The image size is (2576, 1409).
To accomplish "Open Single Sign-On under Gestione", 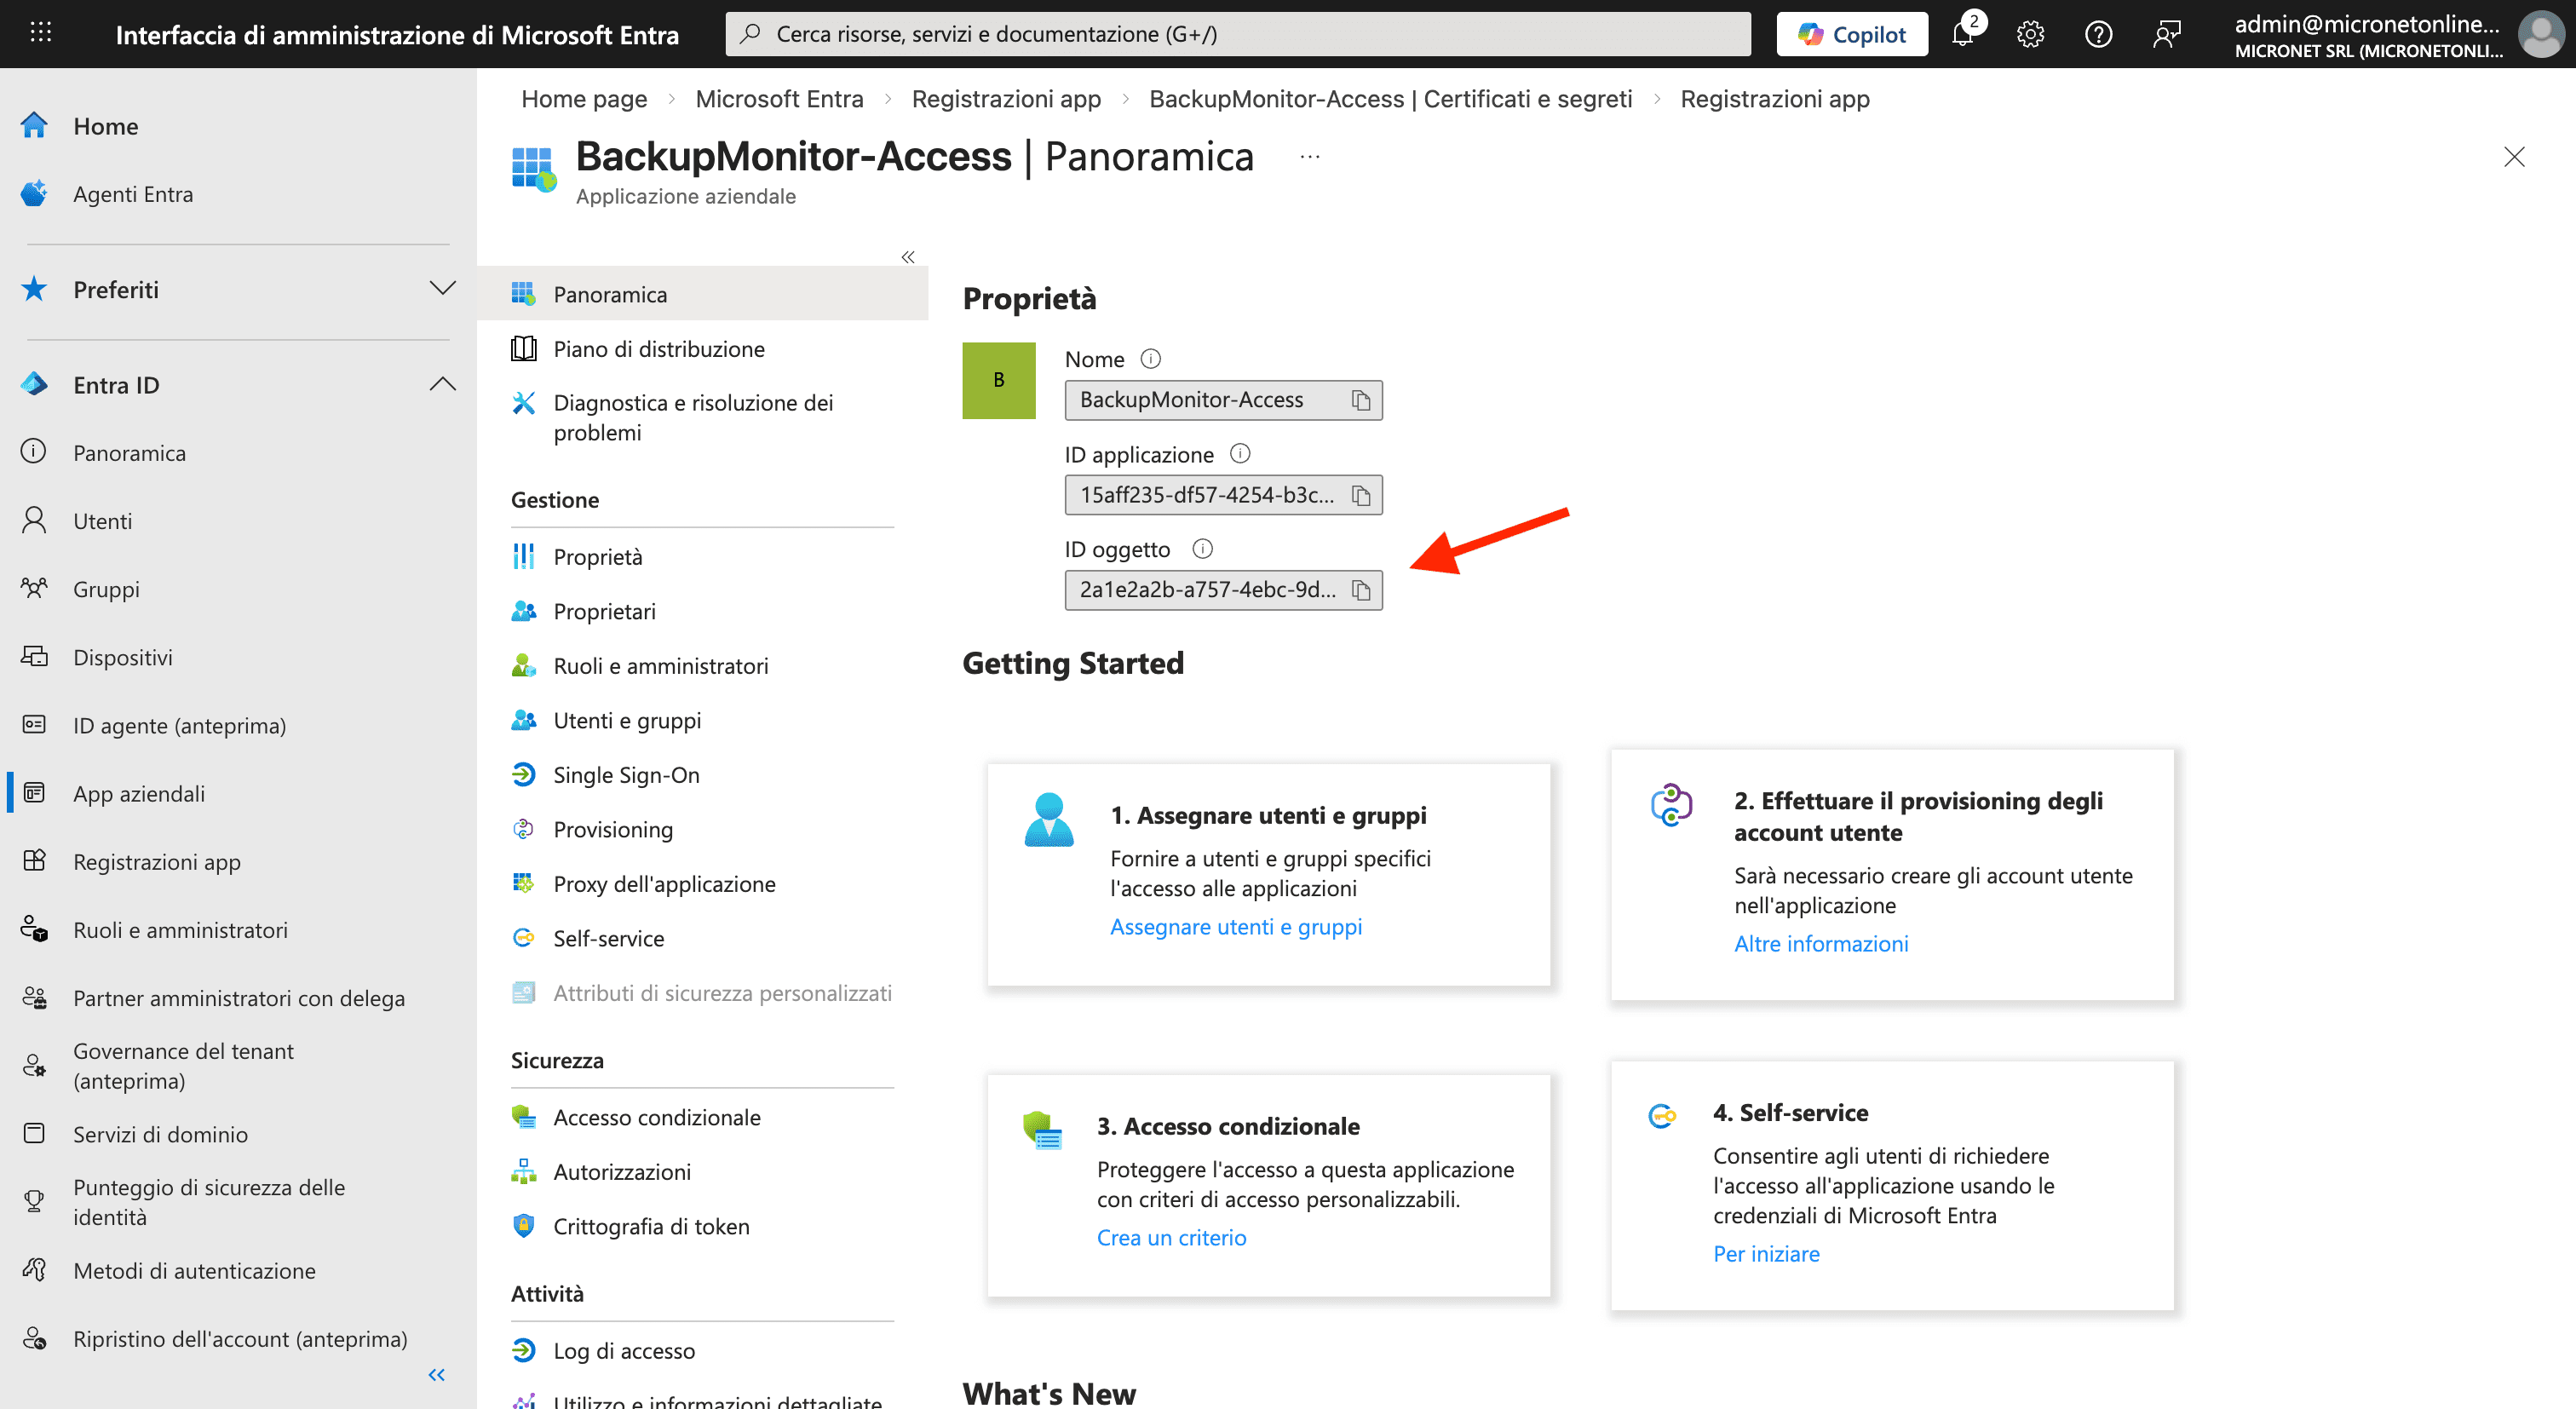I will 627,774.
